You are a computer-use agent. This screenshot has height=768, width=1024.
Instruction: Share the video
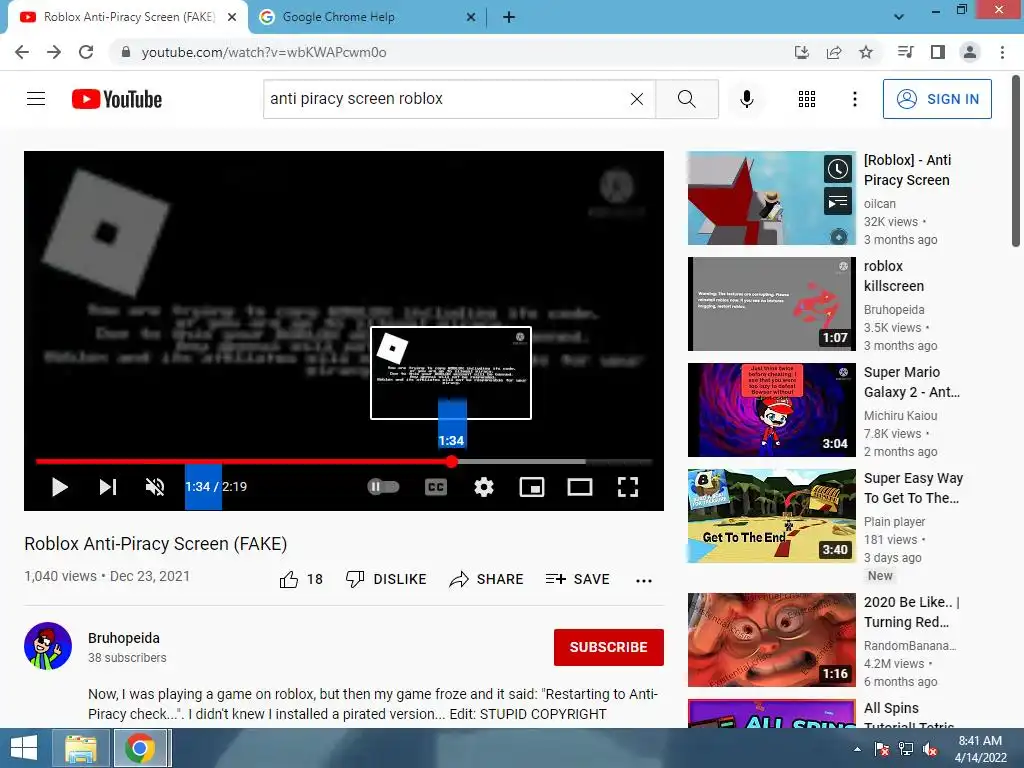coord(487,579)
